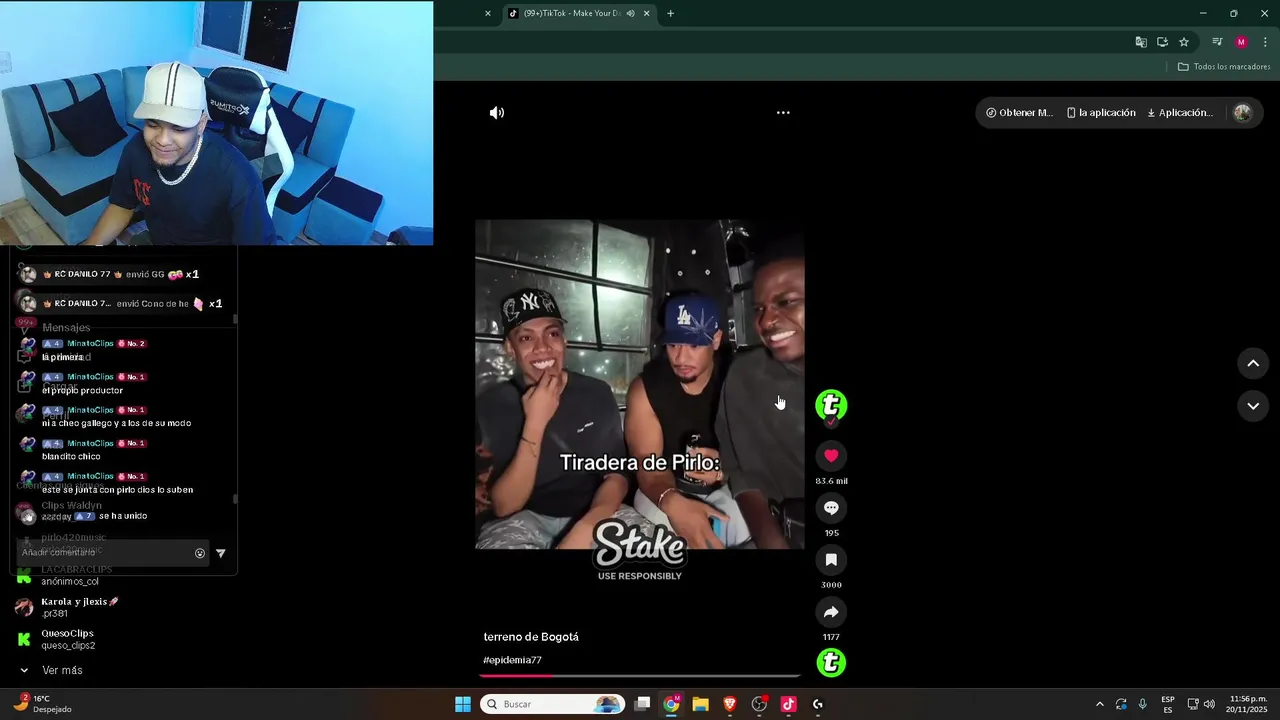The image size is (1280, 720).
Task: Open the three-dot more options menu
Action: click(x=783, y=113)
